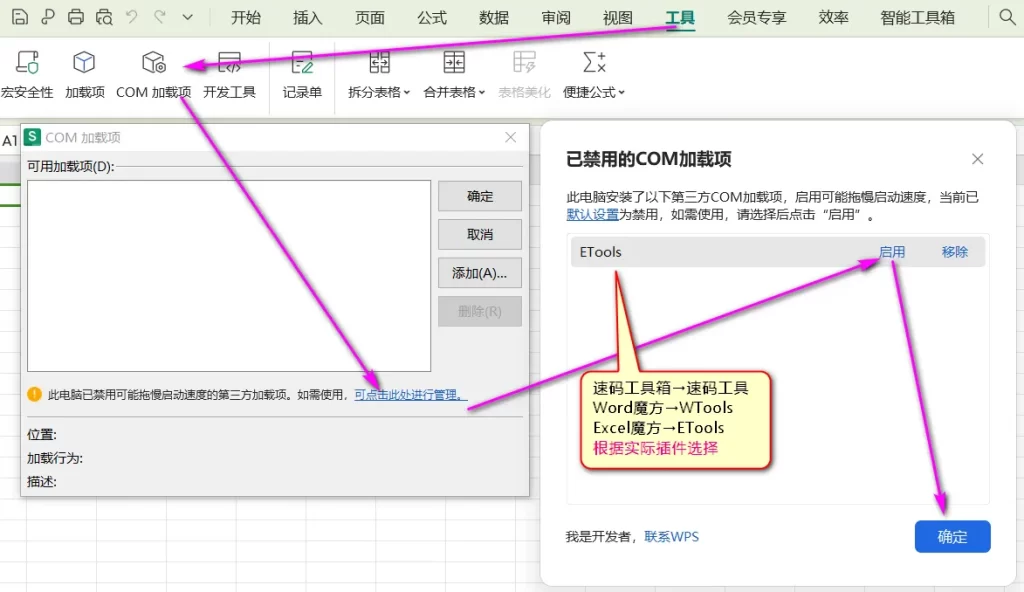Viewport: 1024px width, 592px height.
Task: Open the 智能工具箱 ribbon tab
Action: [917, 18]
